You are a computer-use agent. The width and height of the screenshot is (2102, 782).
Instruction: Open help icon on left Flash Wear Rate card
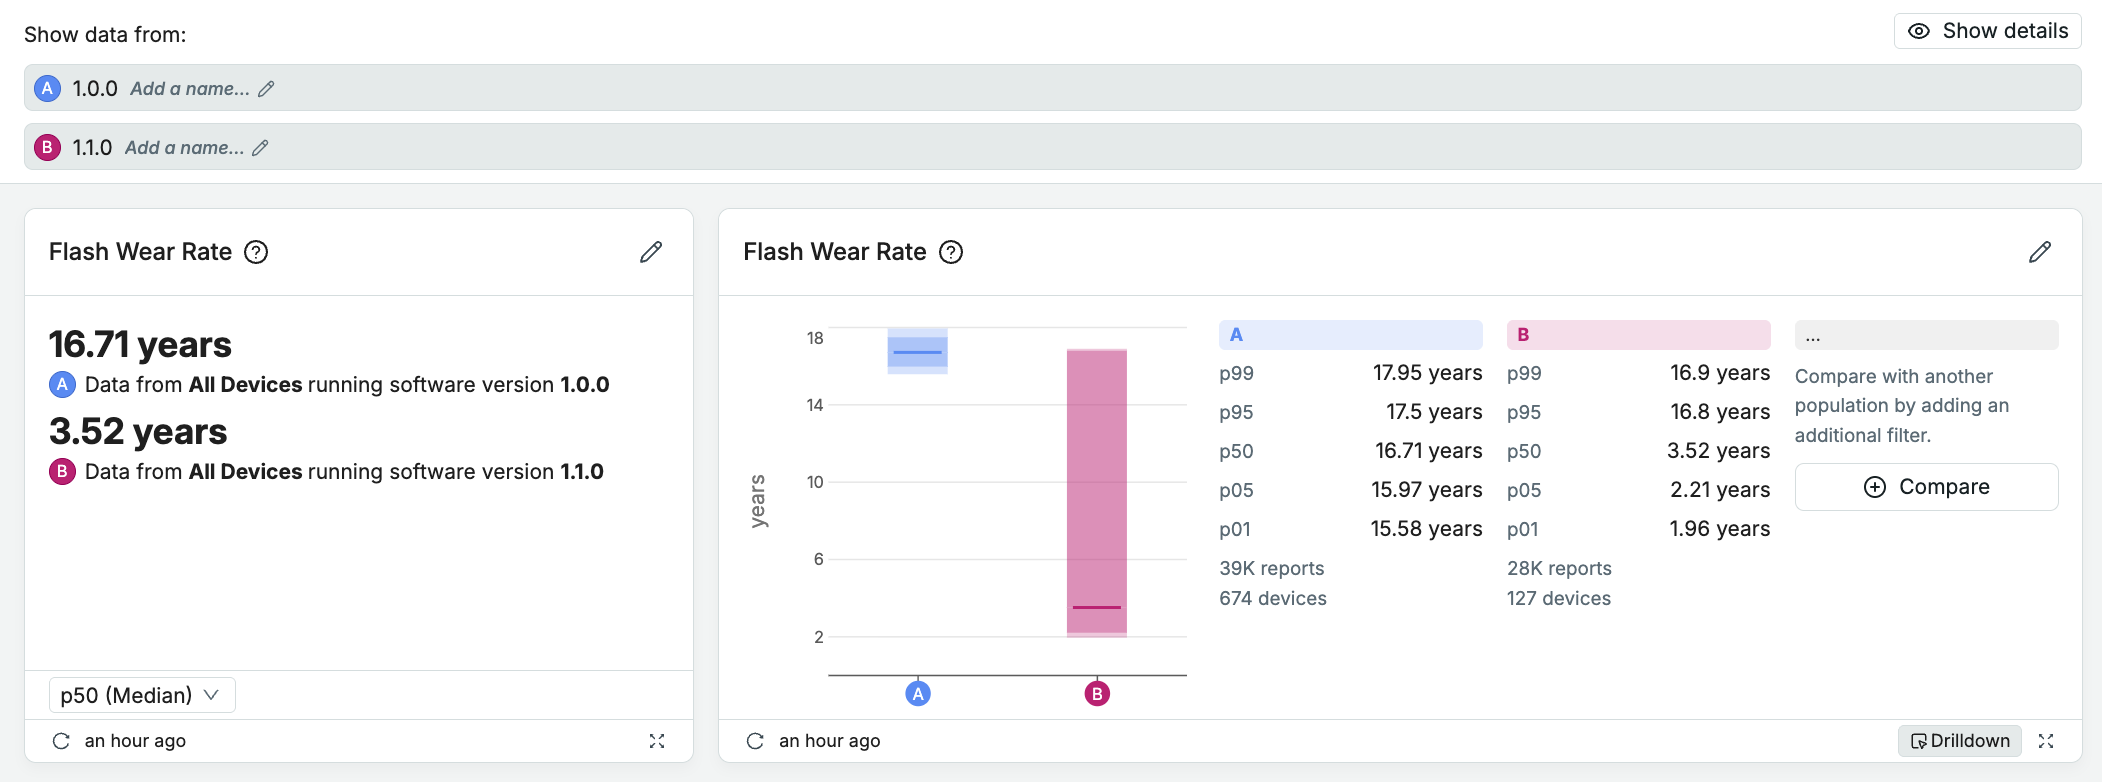coord(256,252)
